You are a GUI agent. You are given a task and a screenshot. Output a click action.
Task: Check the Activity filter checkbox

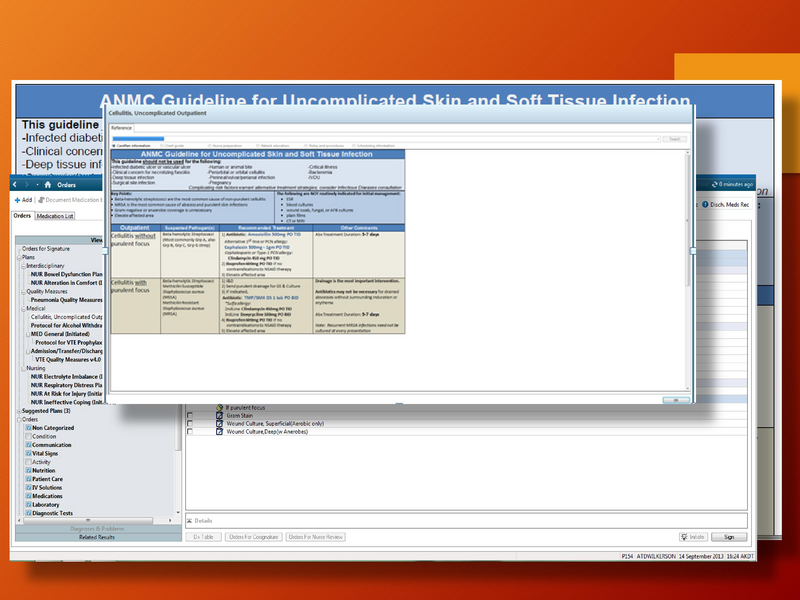(29, 462)
